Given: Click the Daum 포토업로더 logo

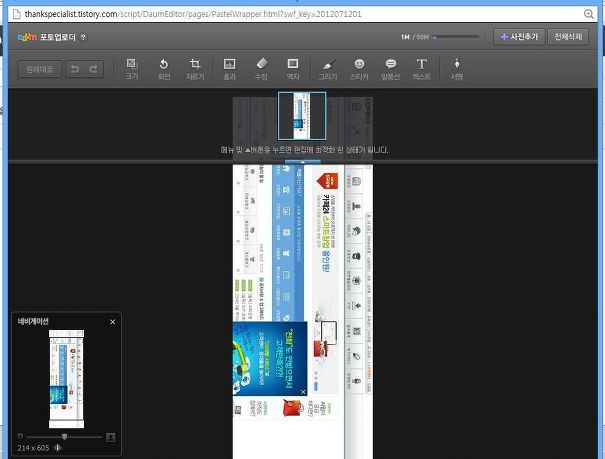Looking at the screenshot, I should [47, 37].
